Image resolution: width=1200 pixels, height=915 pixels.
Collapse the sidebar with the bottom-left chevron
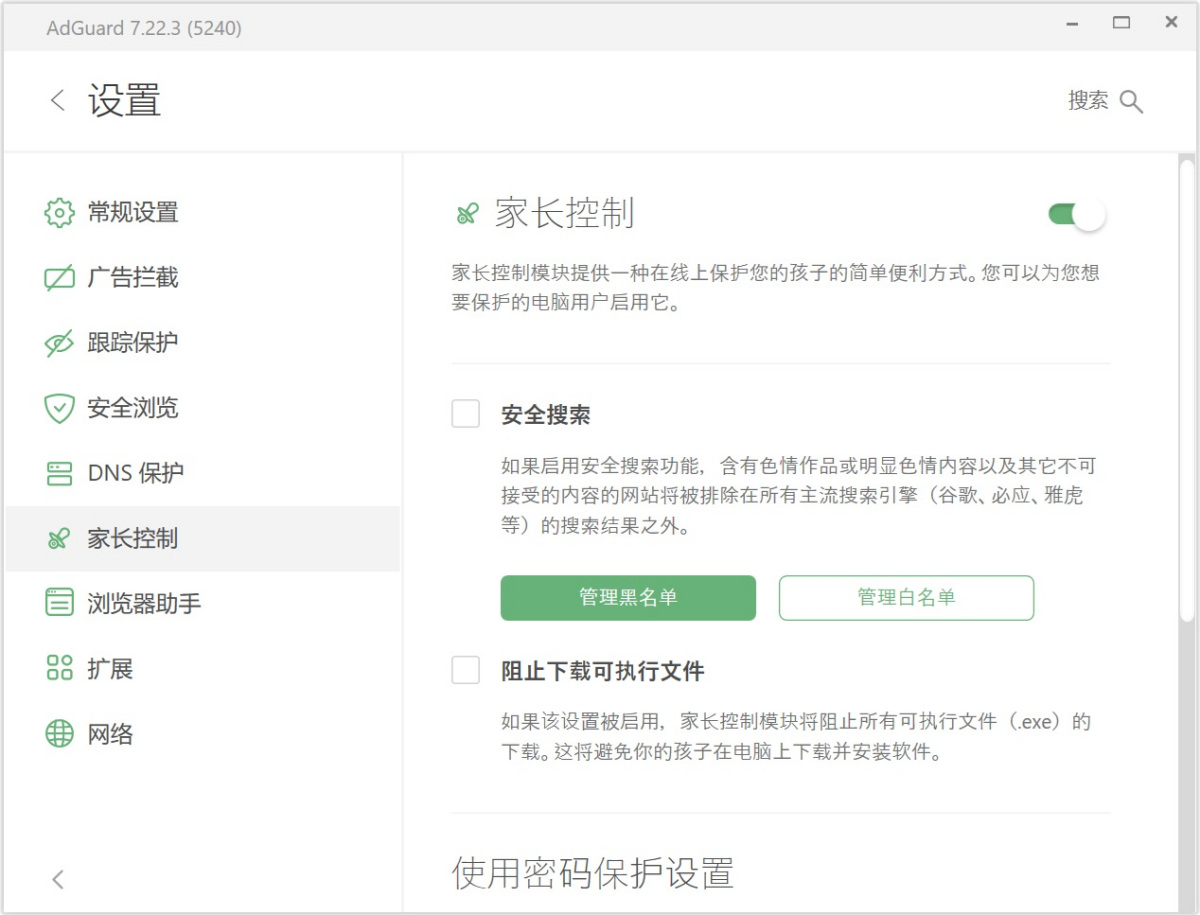(58, 879)
